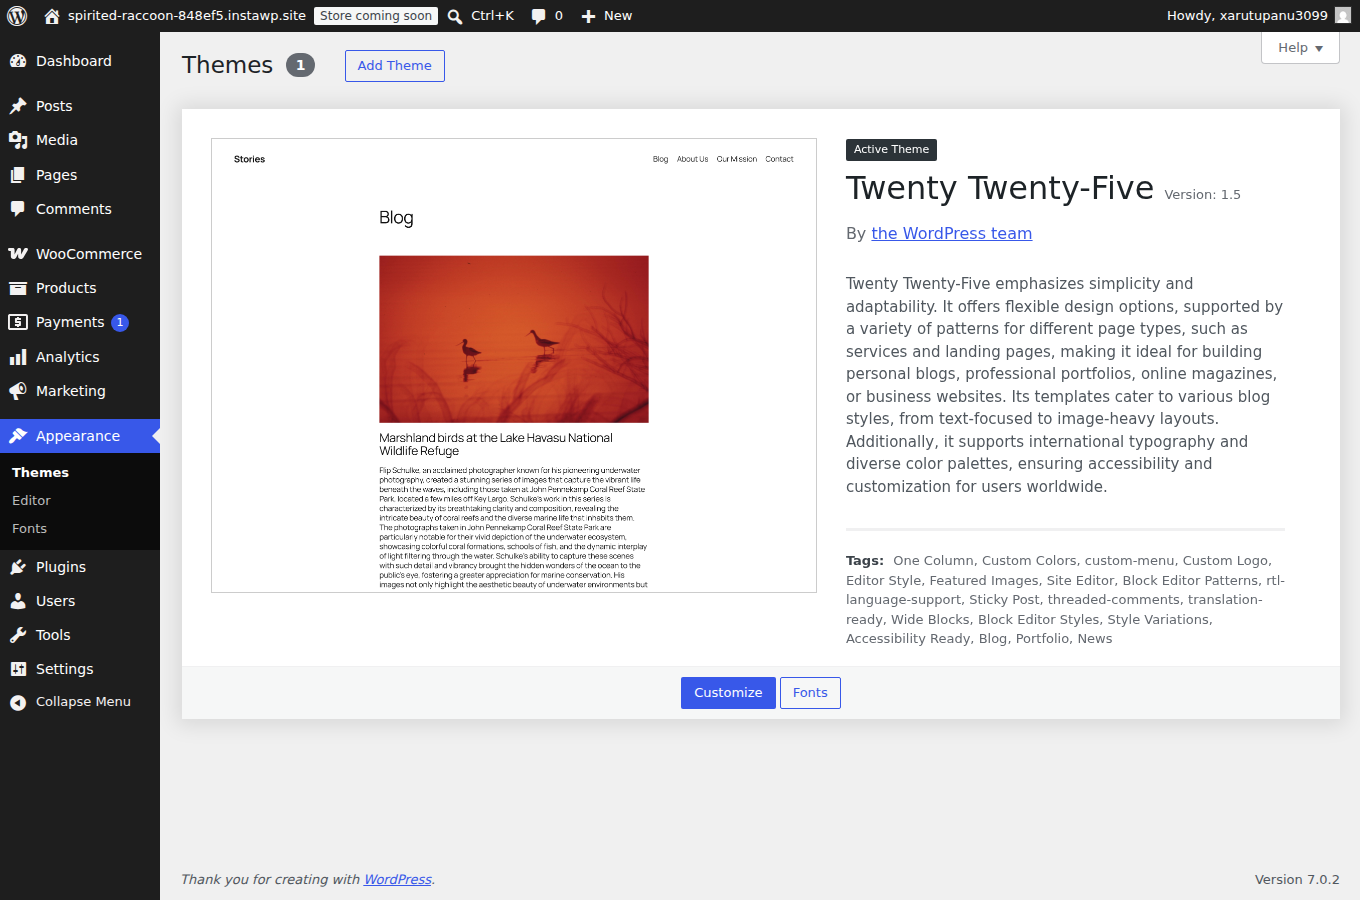Click the Active Theme label
Image resolution: width=1360 pixels, height=900 pixels.
[x=891, y=150]
